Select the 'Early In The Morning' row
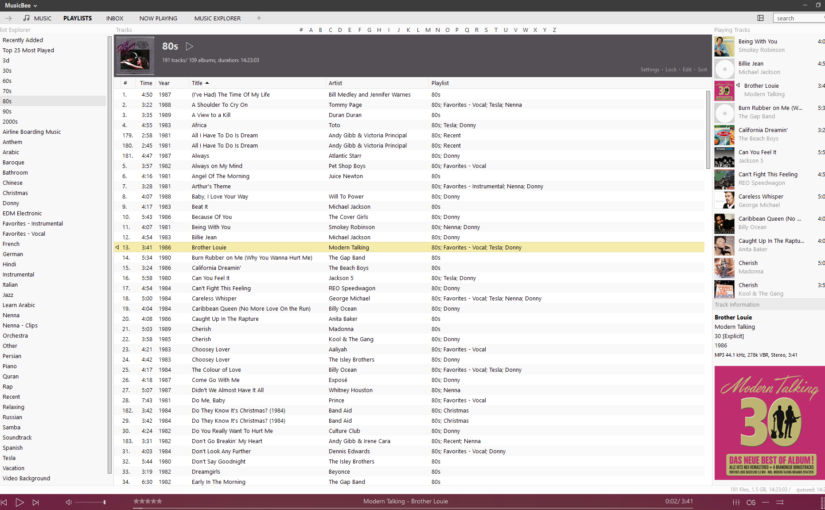 pyautogui.click(x=409, y=482)
